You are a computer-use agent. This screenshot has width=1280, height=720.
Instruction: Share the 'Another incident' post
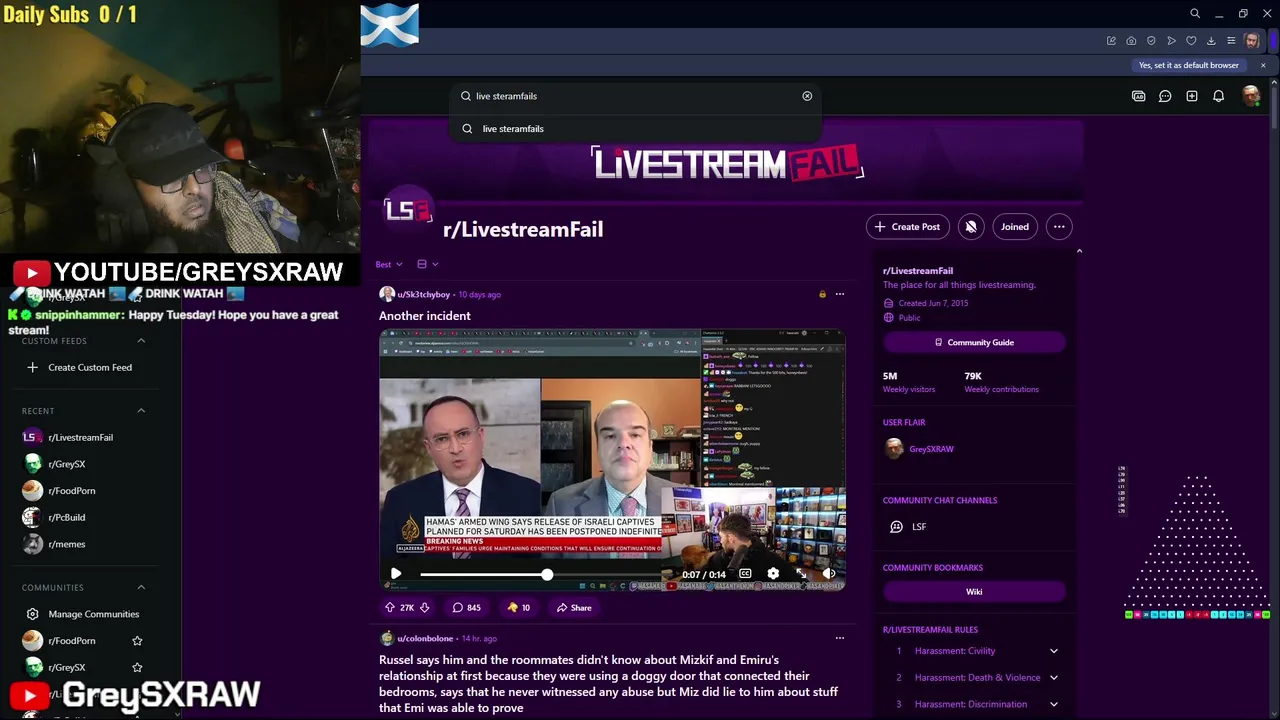pyautogui.click(x=574, y=607)
